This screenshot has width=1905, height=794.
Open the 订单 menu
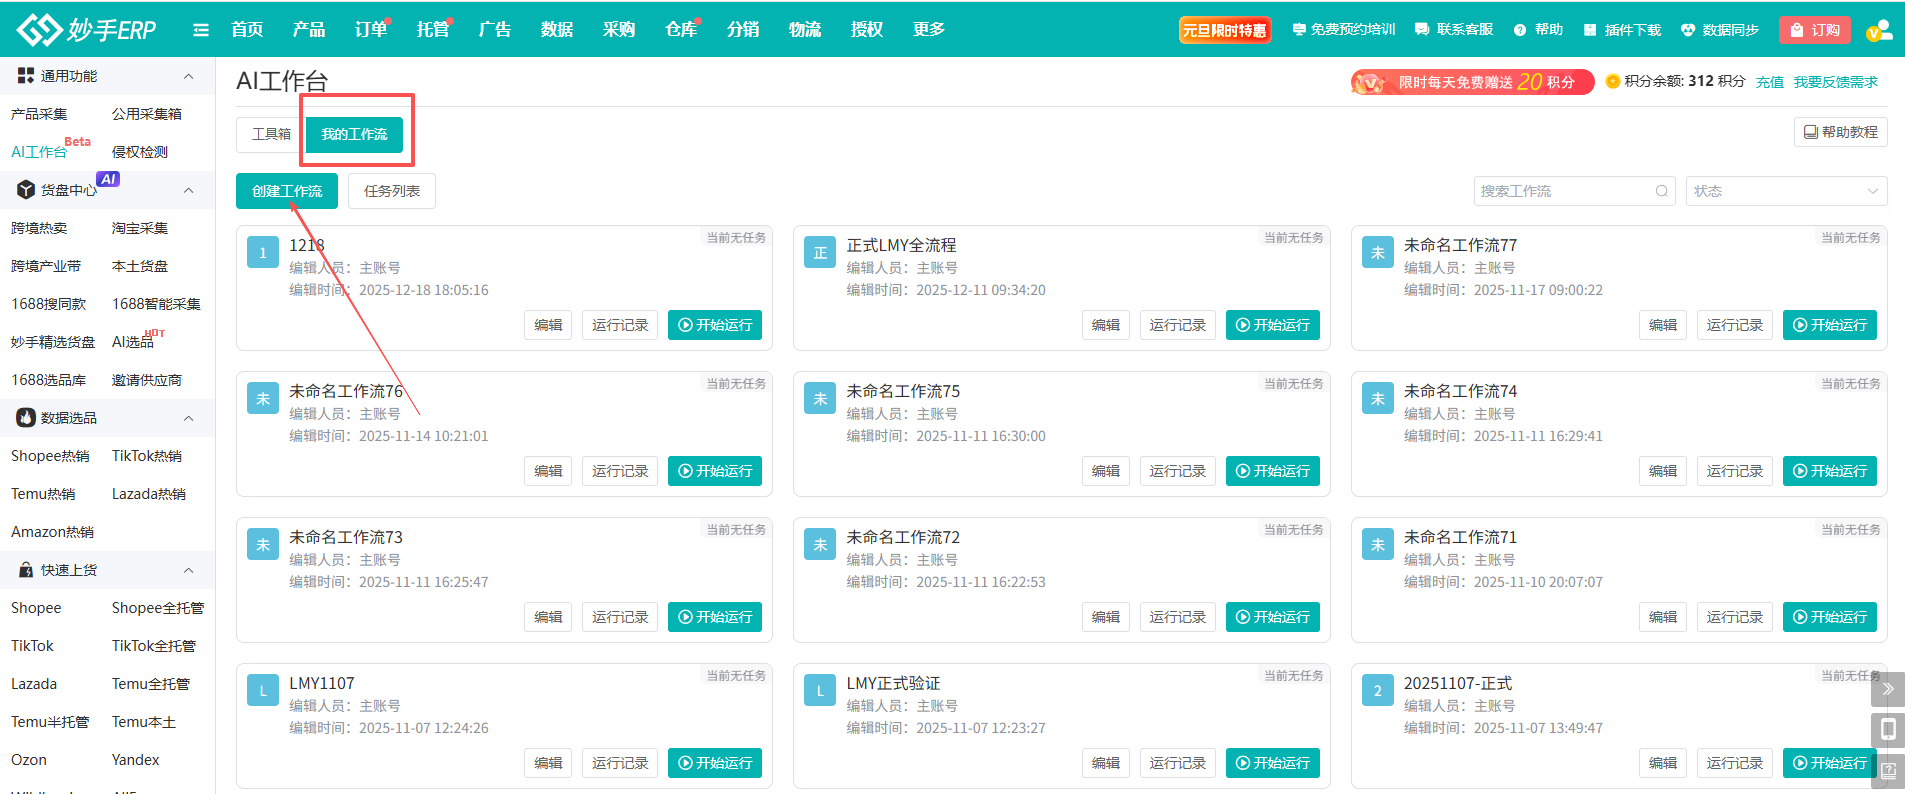(371, 30)
